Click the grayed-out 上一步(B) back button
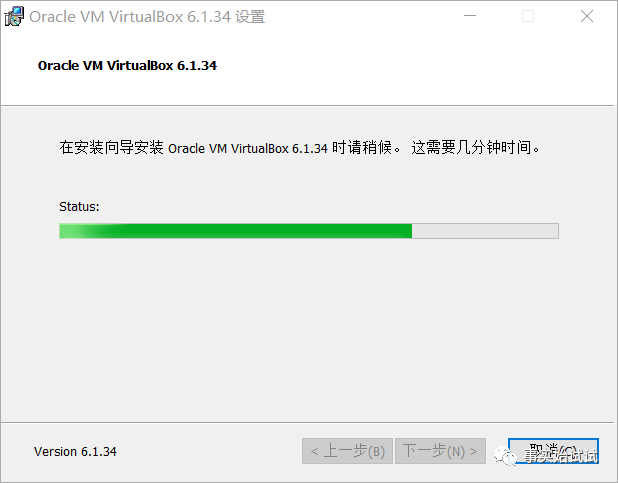This screenshot has width=618, height=483. click(x=348, y=451)
